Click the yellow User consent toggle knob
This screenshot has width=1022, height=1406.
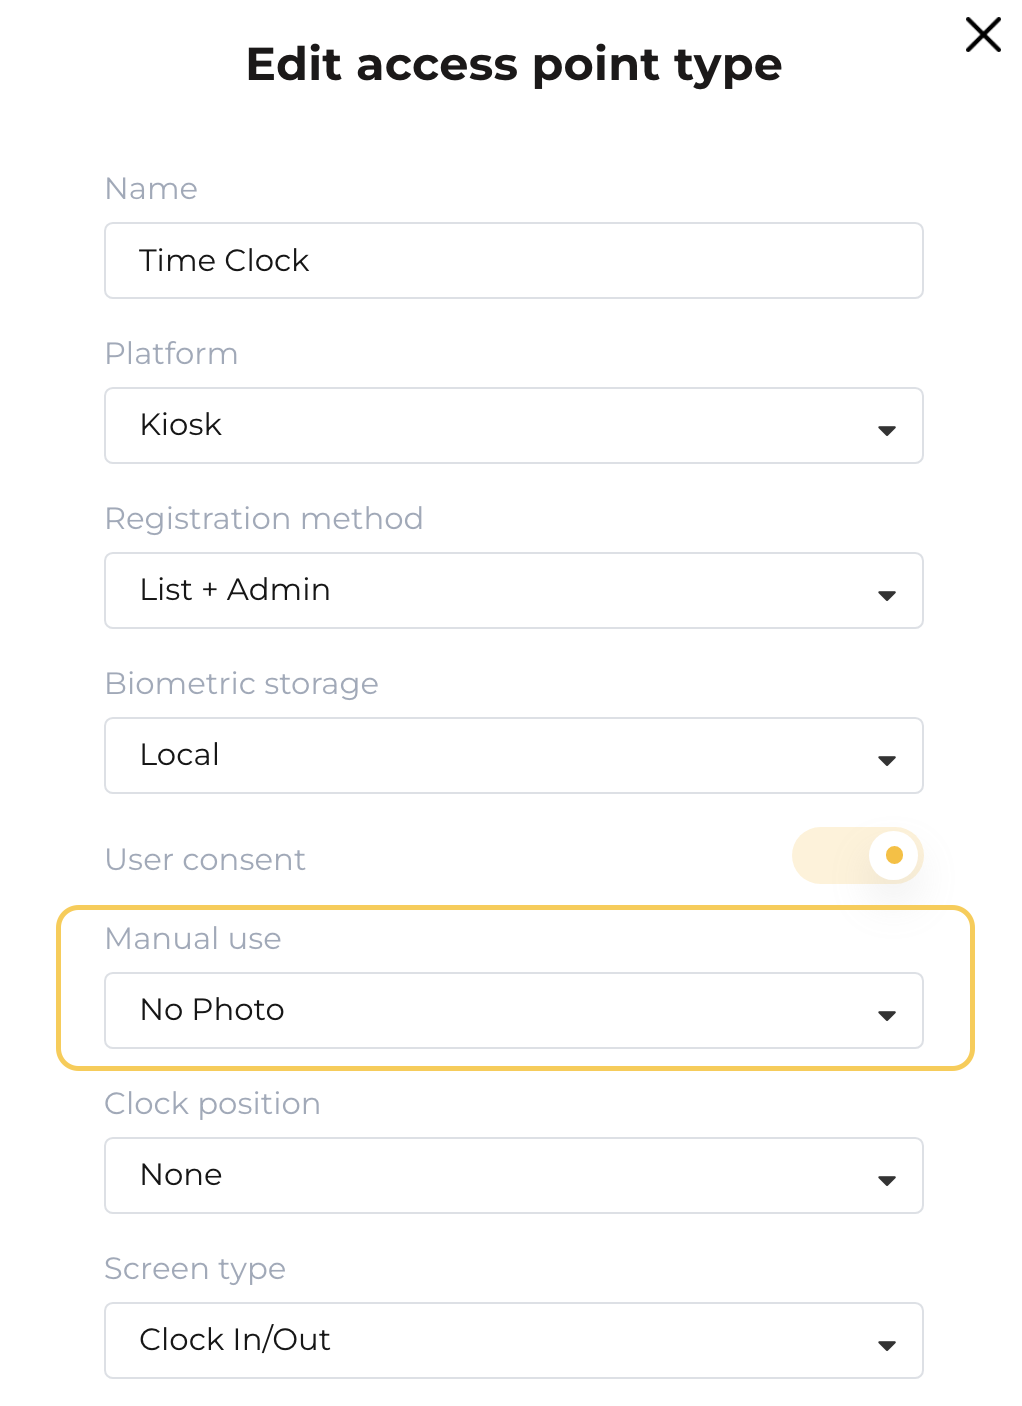tap(893, 856)
